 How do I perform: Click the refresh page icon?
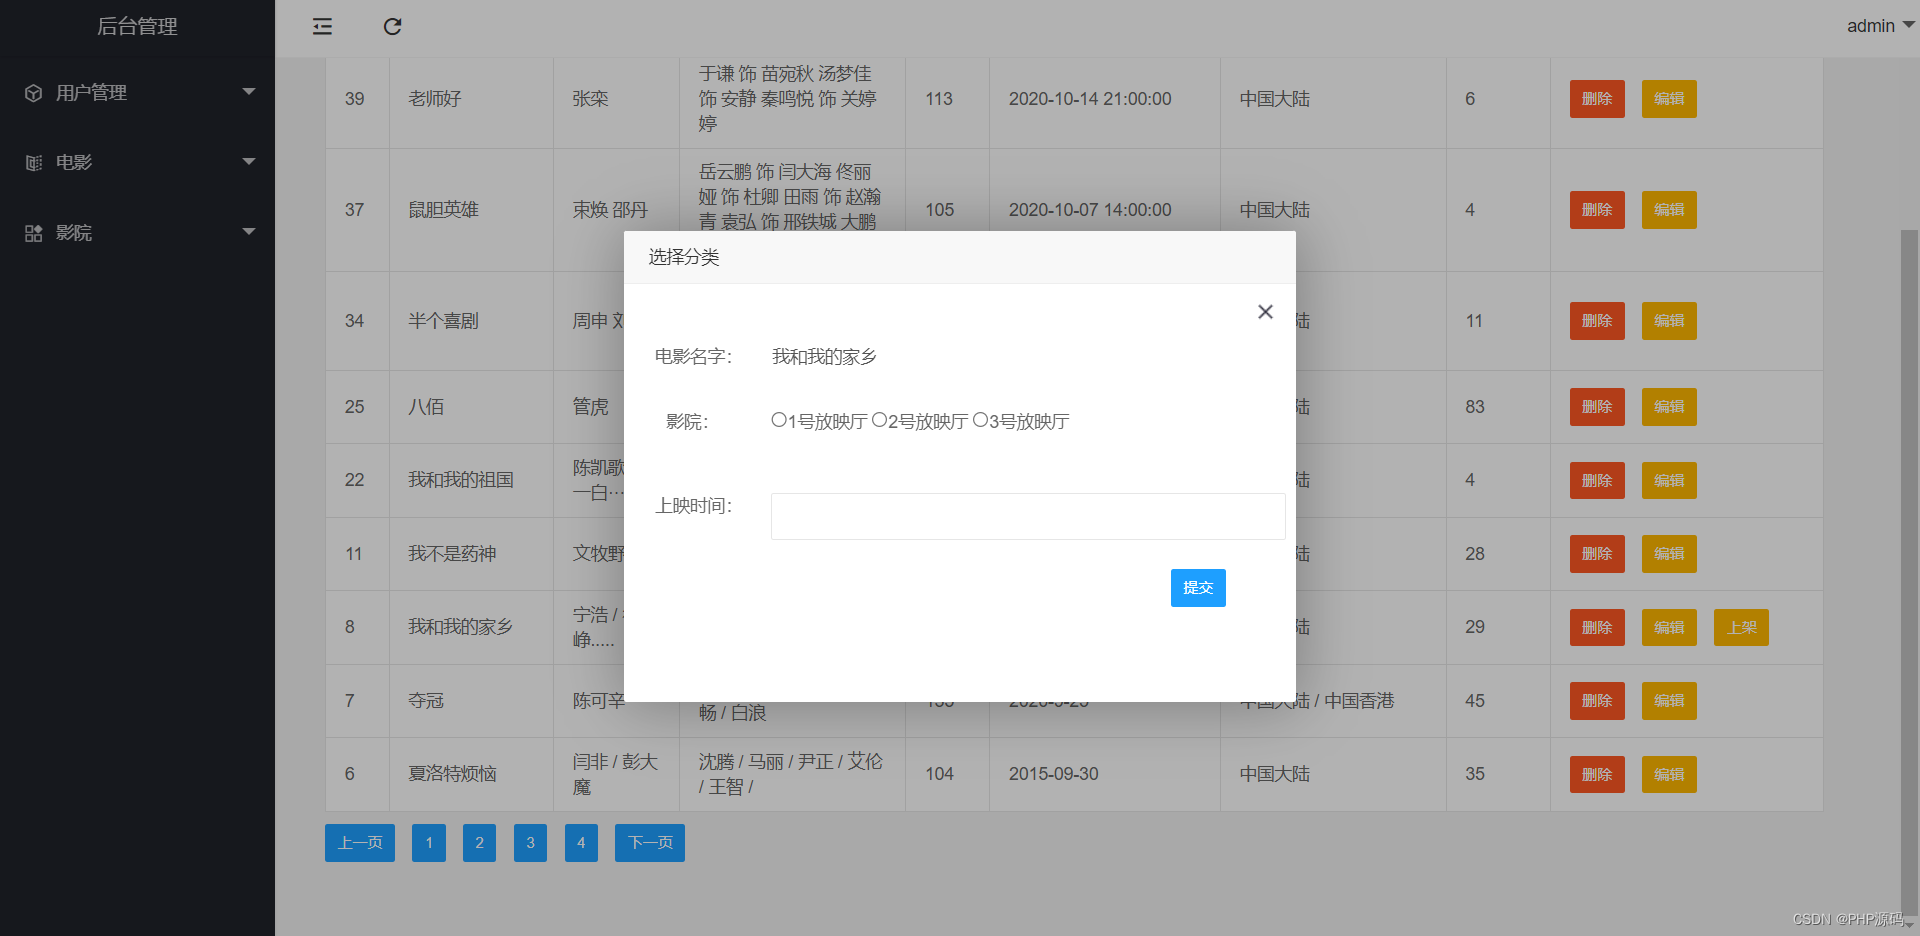point(392,27)
